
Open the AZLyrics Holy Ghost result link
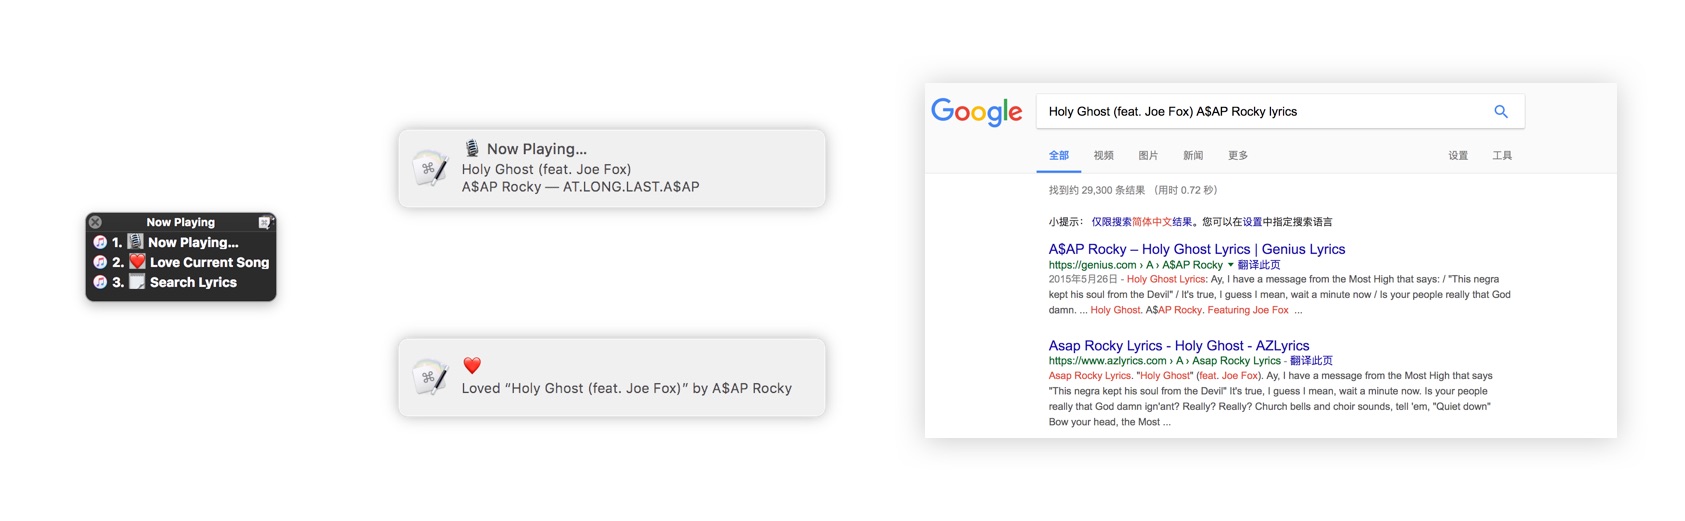click(1178, 346)
